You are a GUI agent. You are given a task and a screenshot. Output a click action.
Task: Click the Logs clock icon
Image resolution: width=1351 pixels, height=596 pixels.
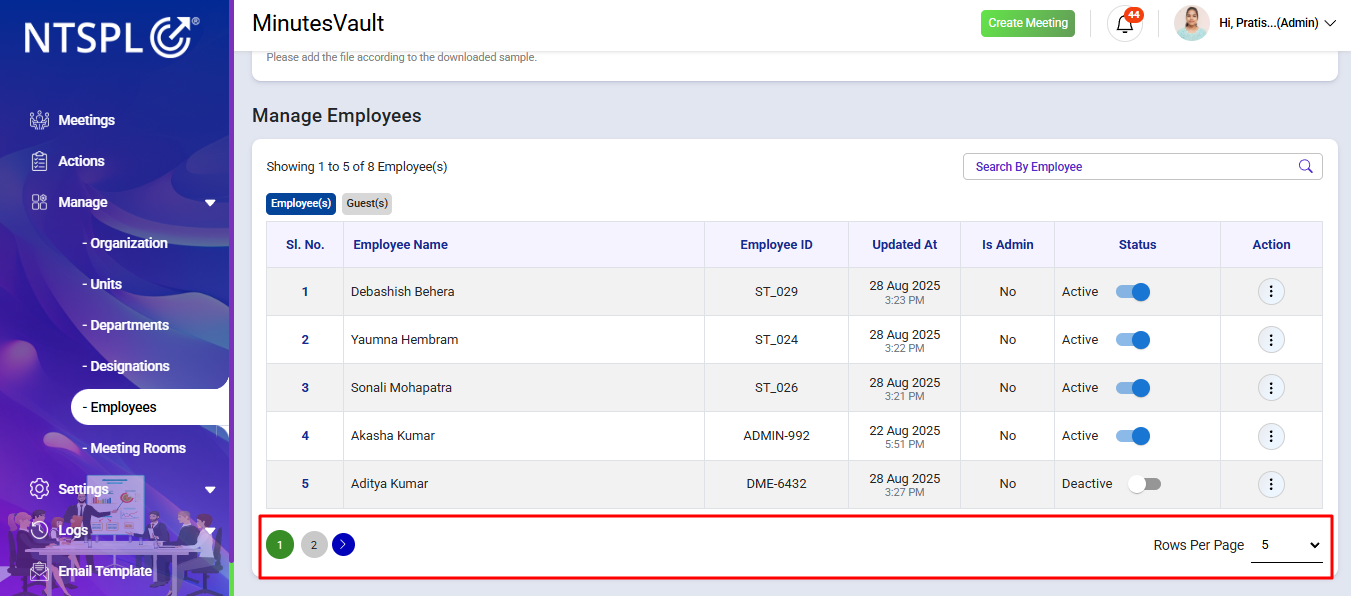click(39, 530)
